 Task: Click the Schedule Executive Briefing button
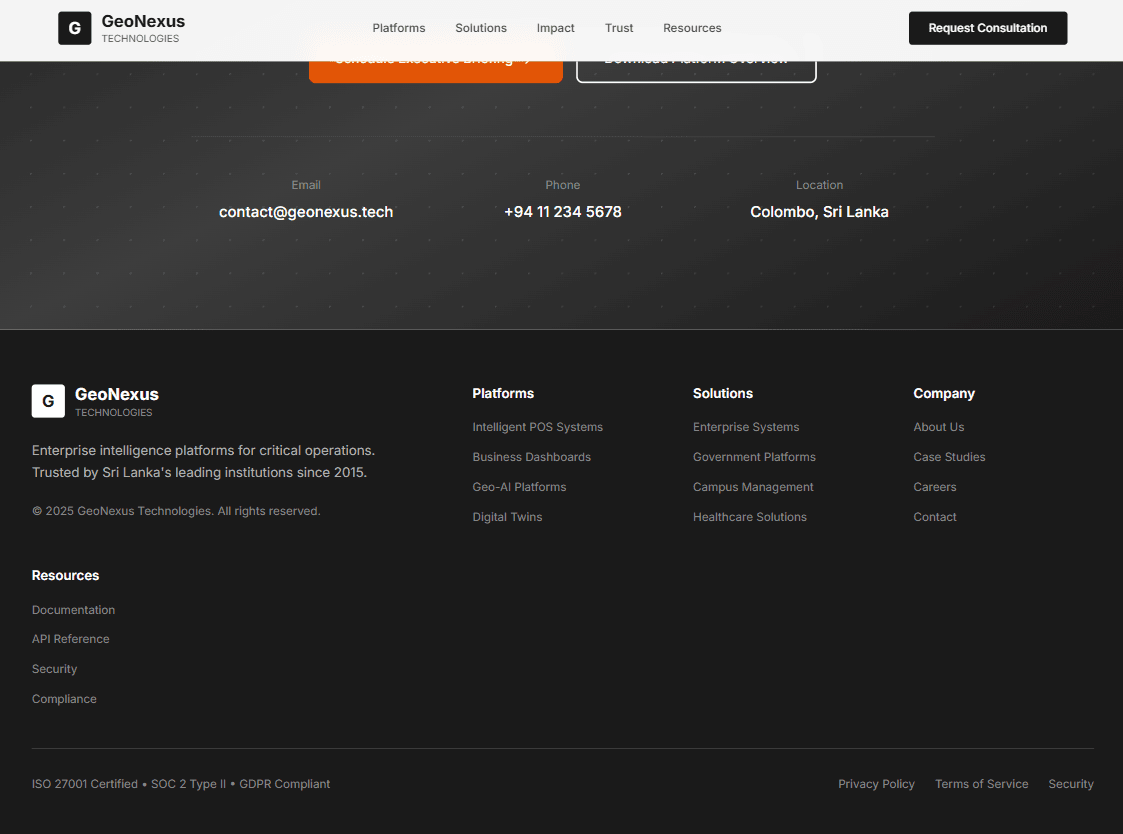[x=435, y=58]
